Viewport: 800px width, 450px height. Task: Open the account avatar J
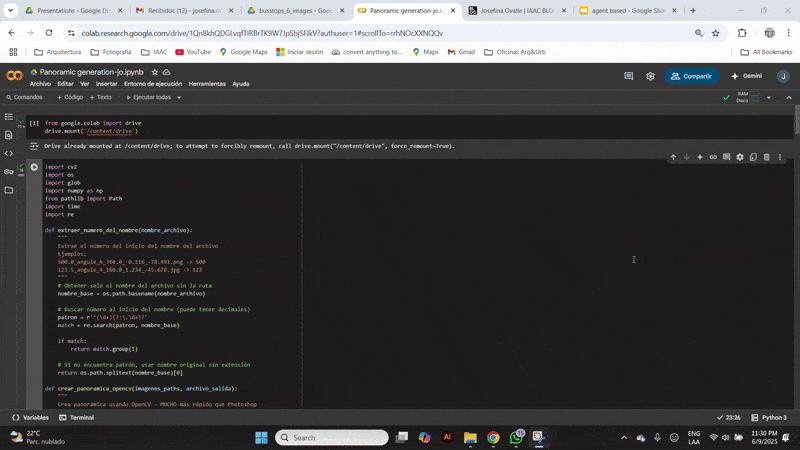coord(783,76)
